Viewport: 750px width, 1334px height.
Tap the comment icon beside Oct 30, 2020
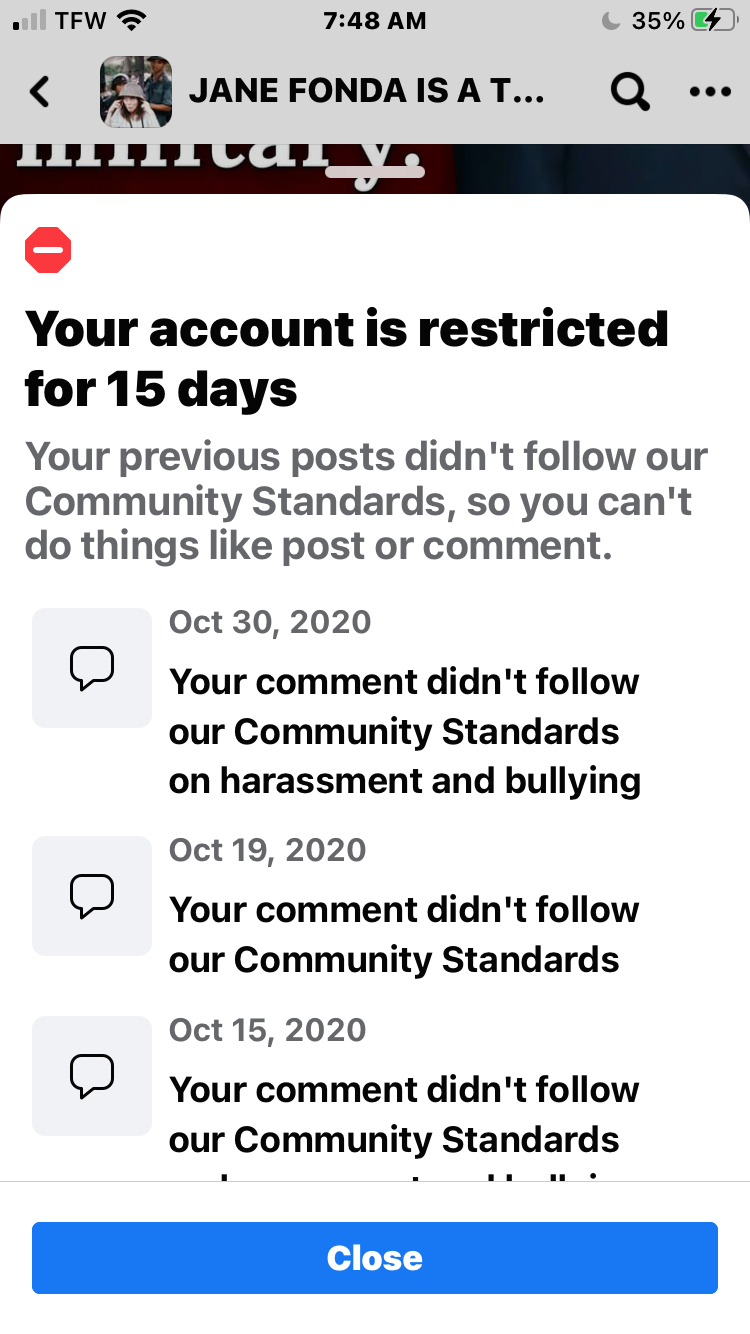click(92, 667)
